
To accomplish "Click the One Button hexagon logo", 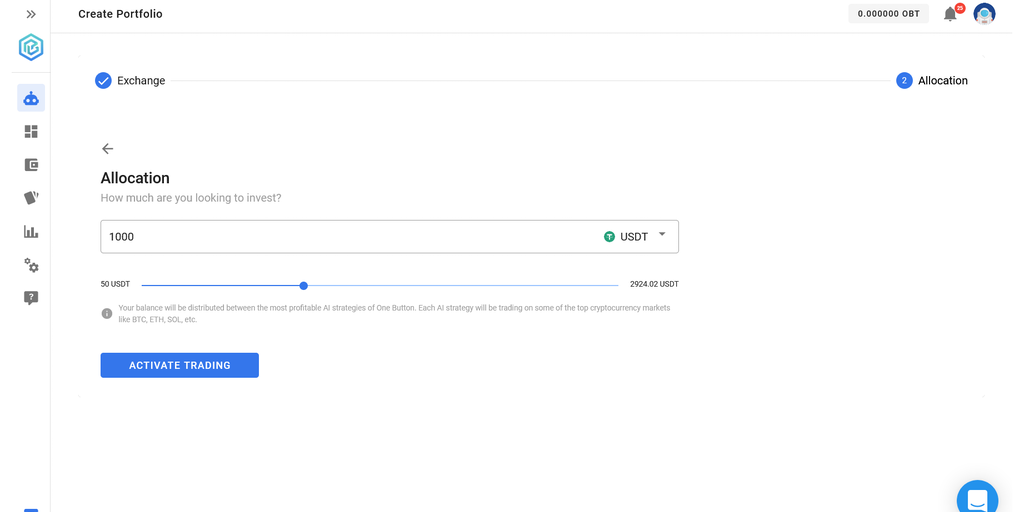I will click(31, 47).
